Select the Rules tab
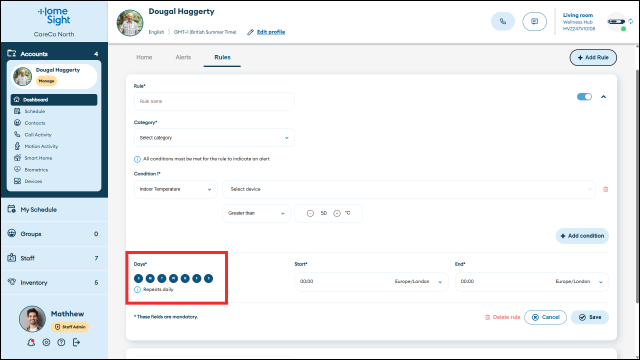This screenshot has height=360, width=640. tap(222, 57)
